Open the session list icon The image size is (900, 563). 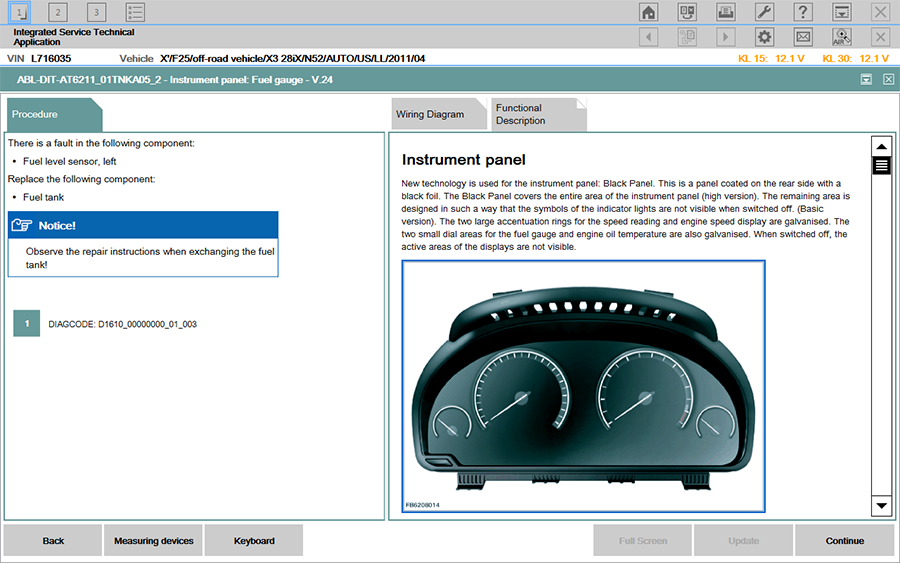pyautogui.click(x=135, y=12)
